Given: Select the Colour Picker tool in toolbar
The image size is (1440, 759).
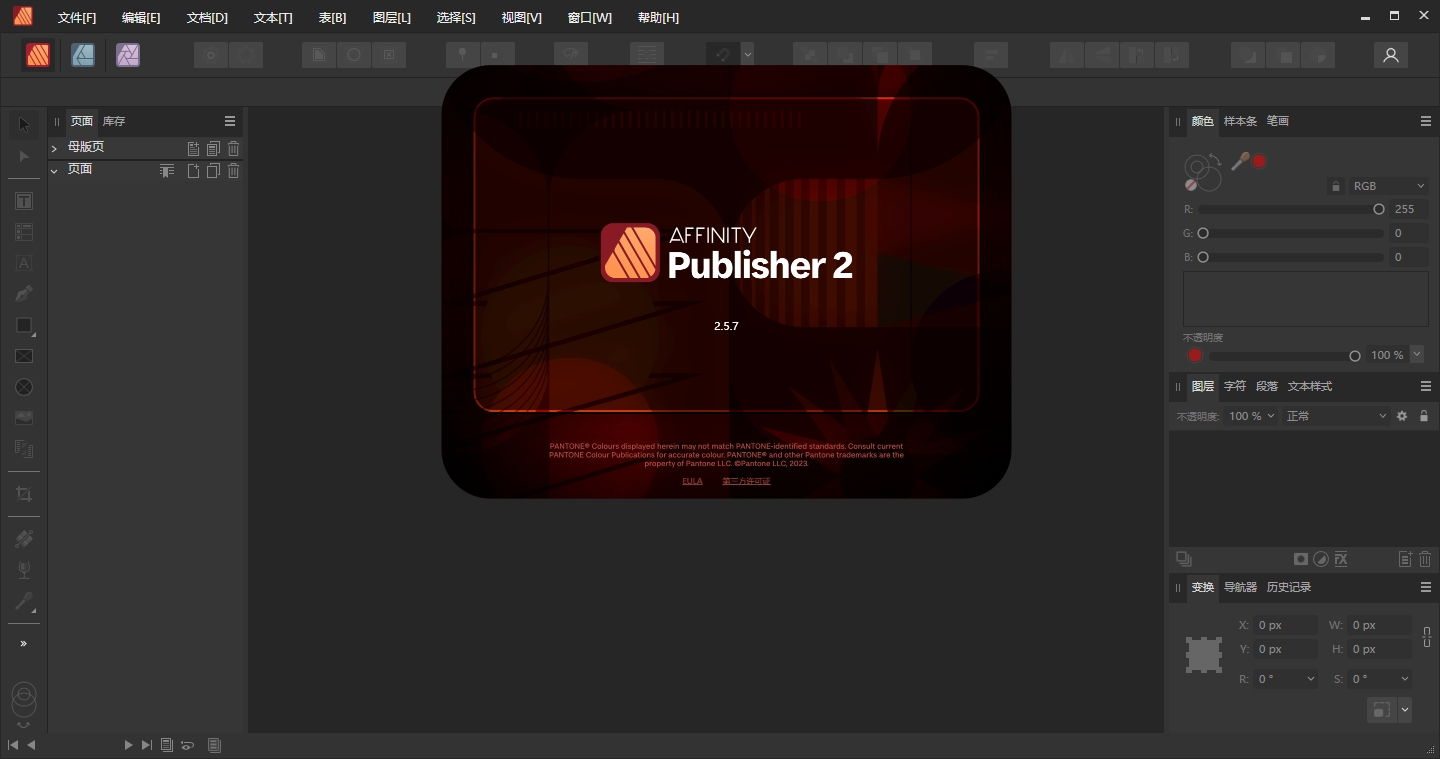Looking at the screenshot, I should pyautogui.click(x=24, y=601).
